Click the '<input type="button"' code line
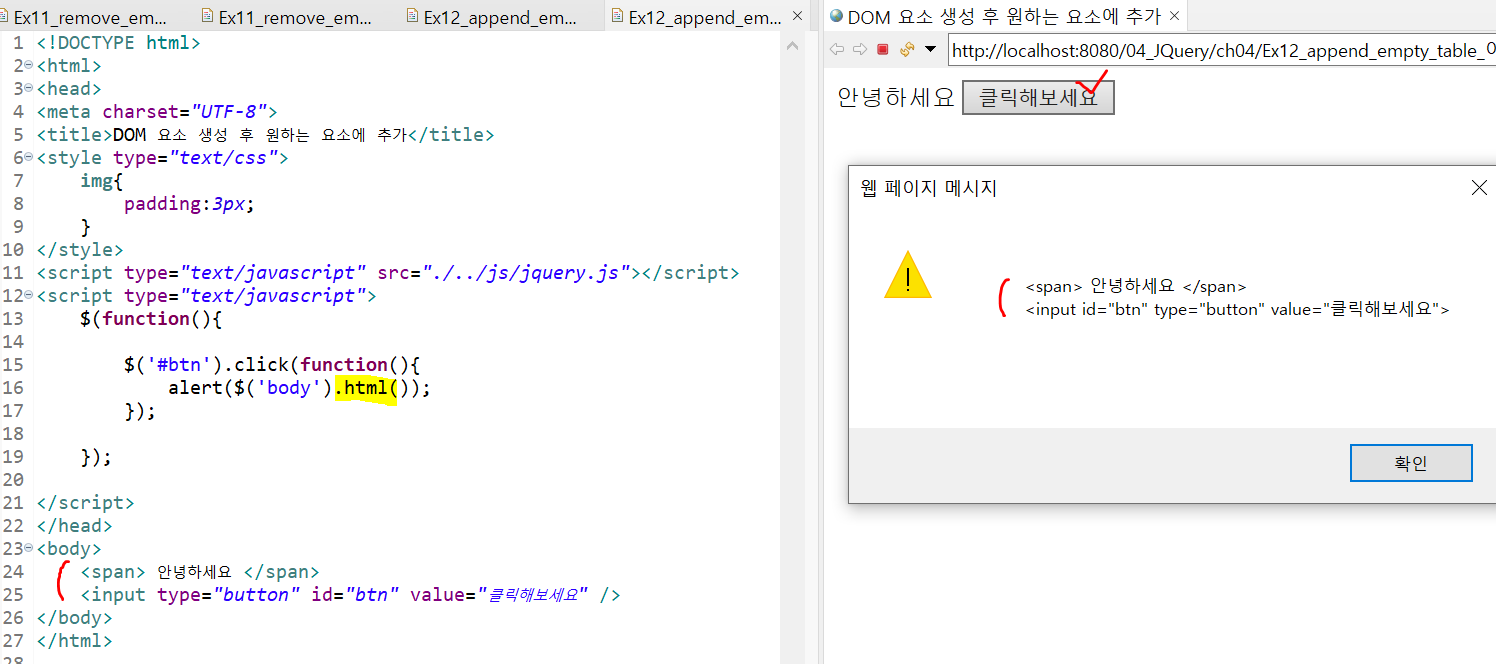 [350, 595]
